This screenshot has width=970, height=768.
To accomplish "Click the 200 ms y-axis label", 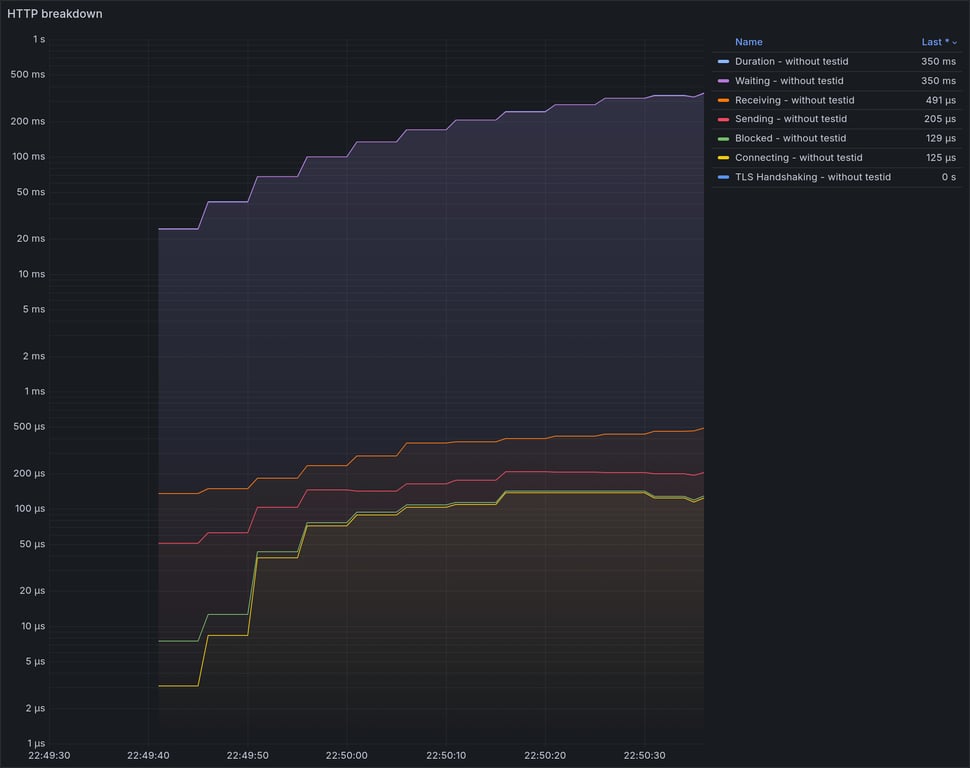I will click(28, 121).
